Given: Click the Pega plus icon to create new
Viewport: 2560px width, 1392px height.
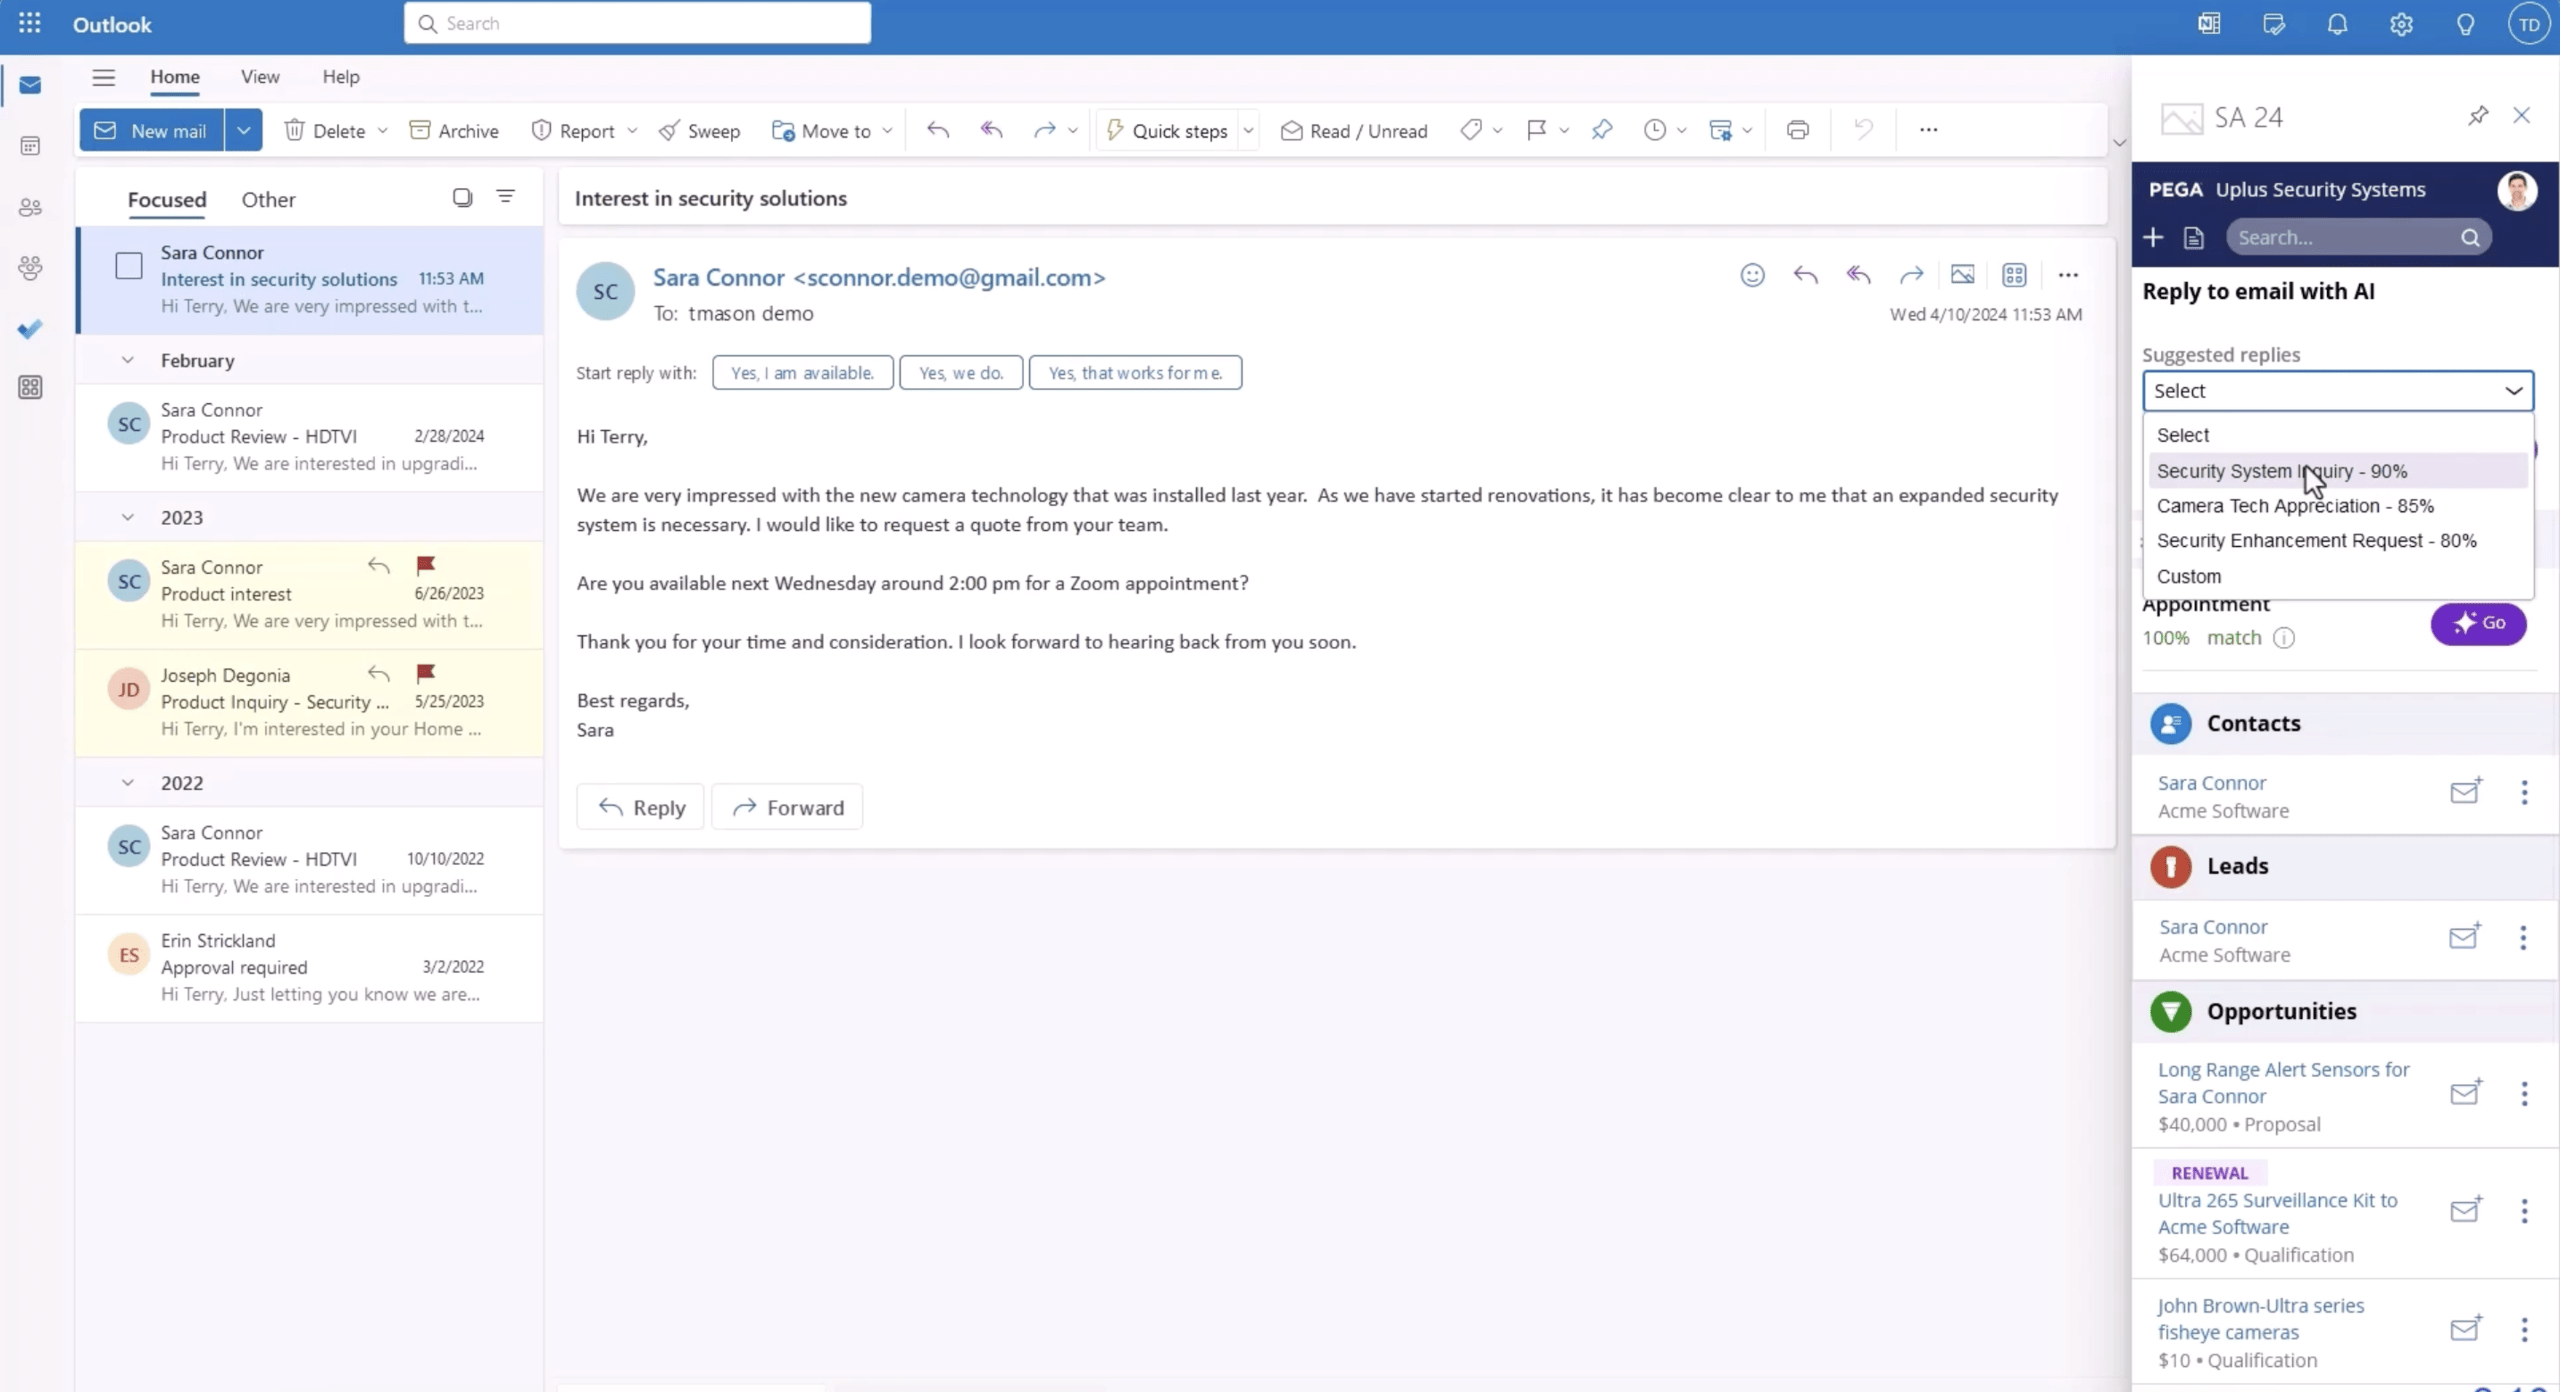Looking at the screenshot, I should click(2153, 237).
